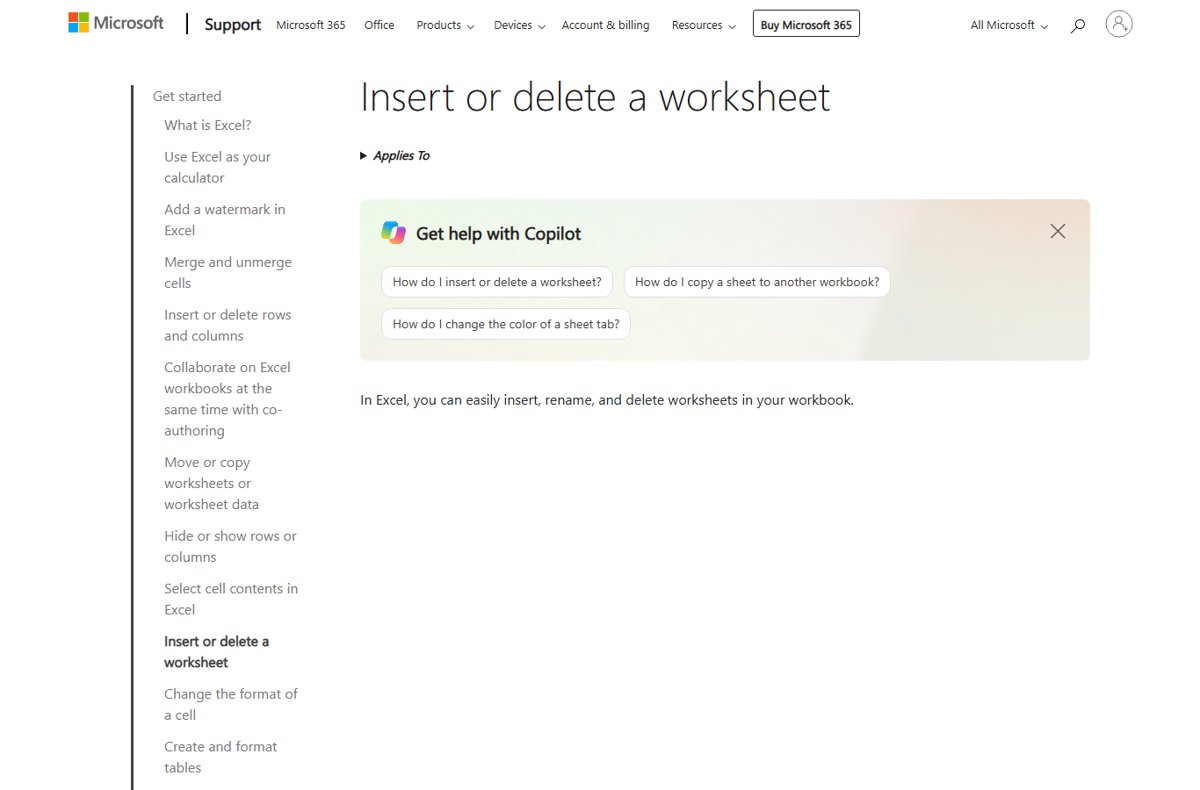Open the Office nav item
1200x790 pixels.
tap(379, 25)
